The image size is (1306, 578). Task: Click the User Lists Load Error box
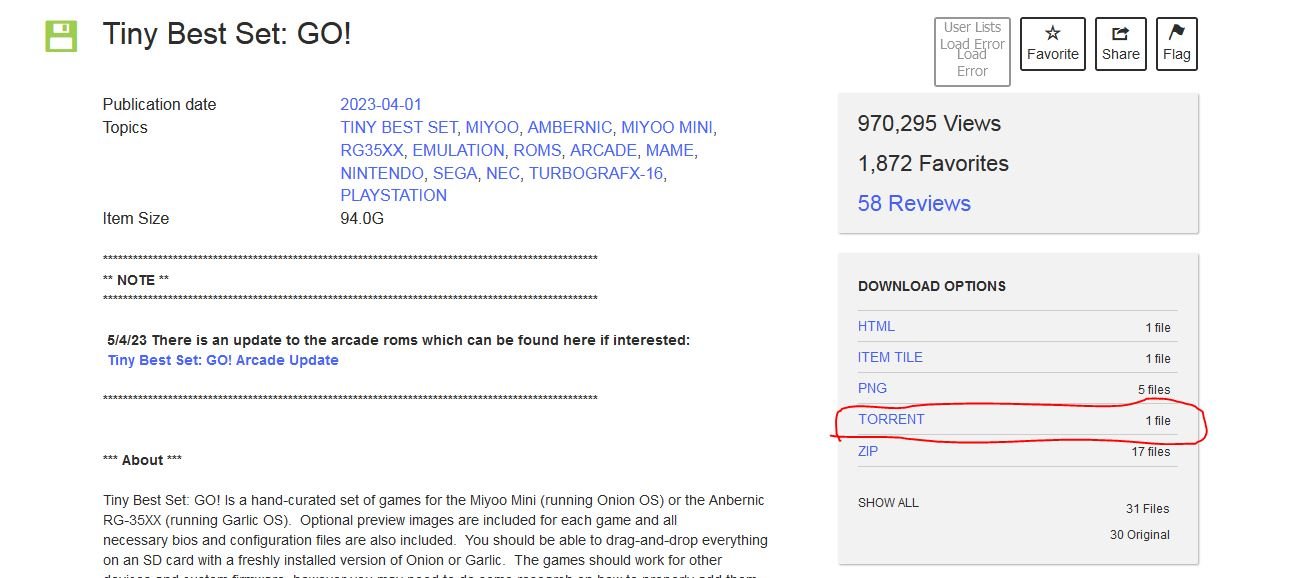972,52
